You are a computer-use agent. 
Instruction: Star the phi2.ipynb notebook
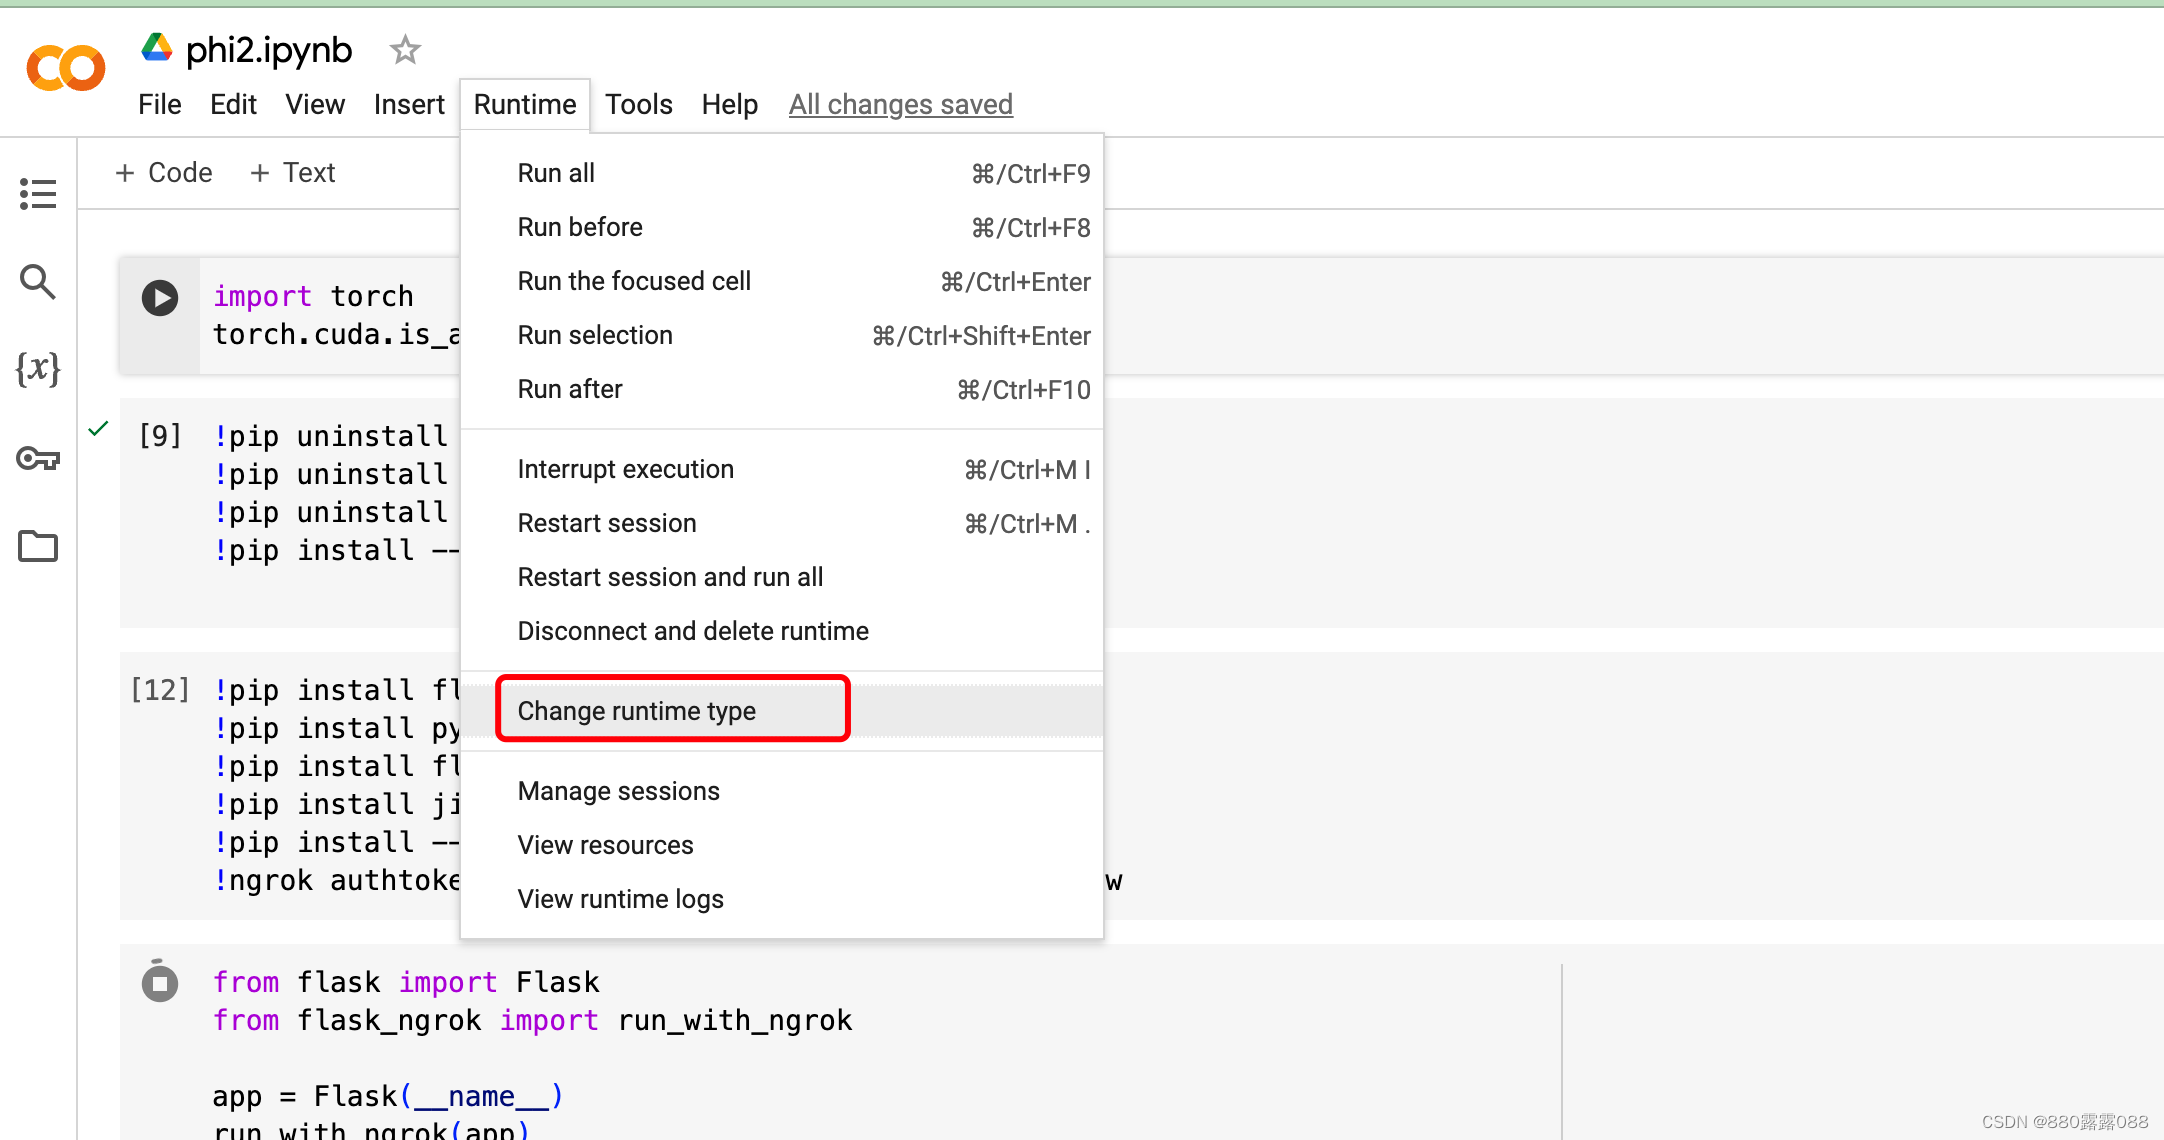coord(405,50)
